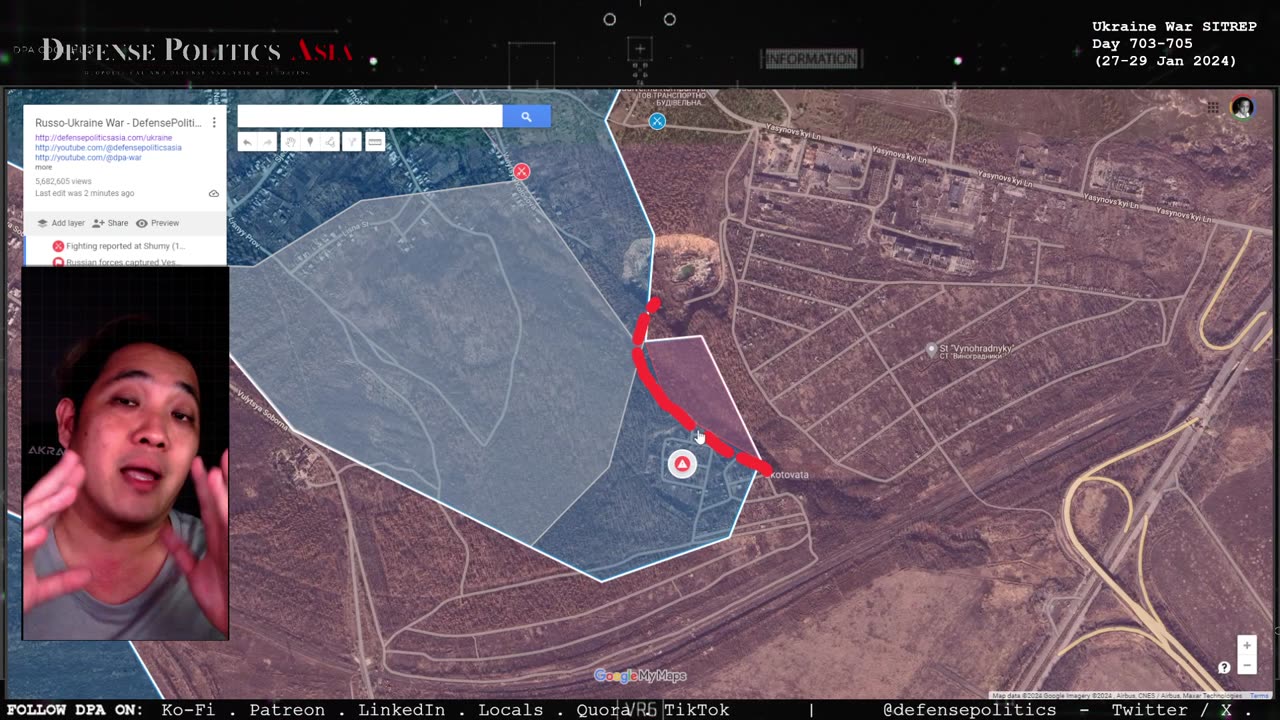Zoom in with the plus button
Screen dimensions: 1280x720
pos(1246,645)
